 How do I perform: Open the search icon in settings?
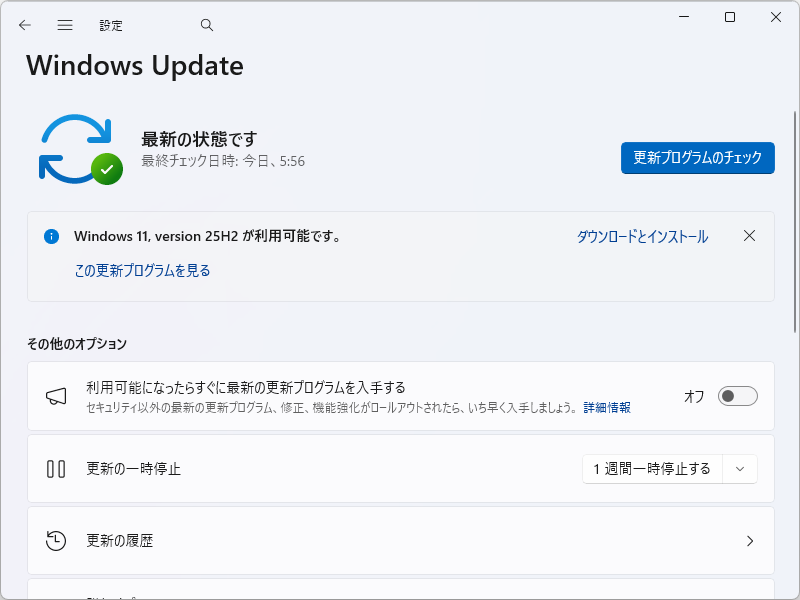206,24
